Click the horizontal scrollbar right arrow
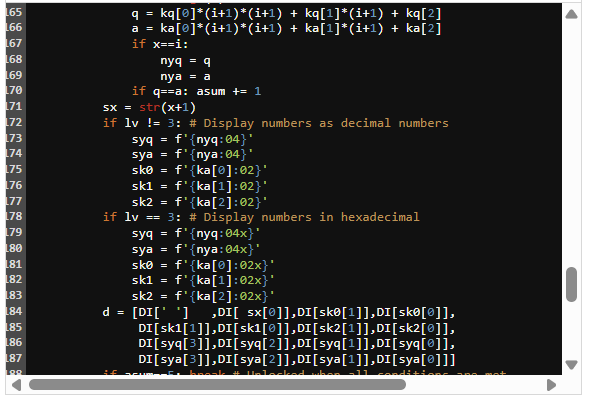The width and height of the screenshot is (592, 401). click(551, 385)
